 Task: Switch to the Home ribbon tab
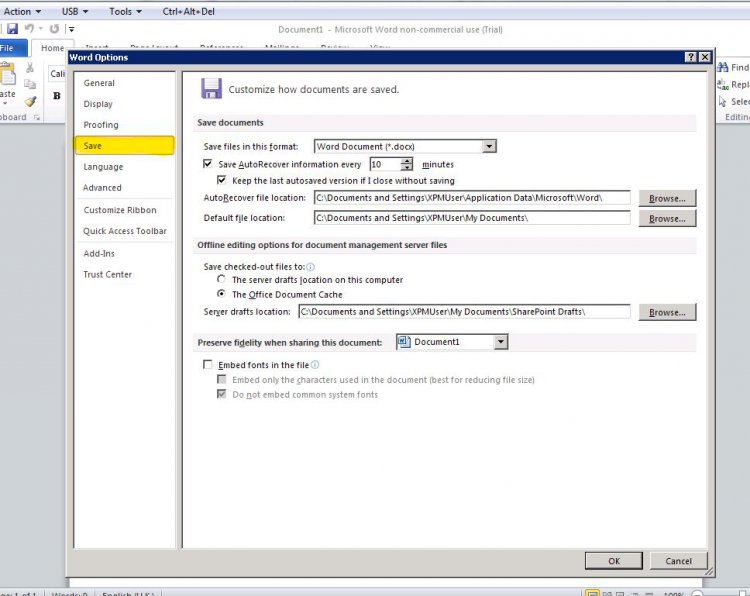52,48
